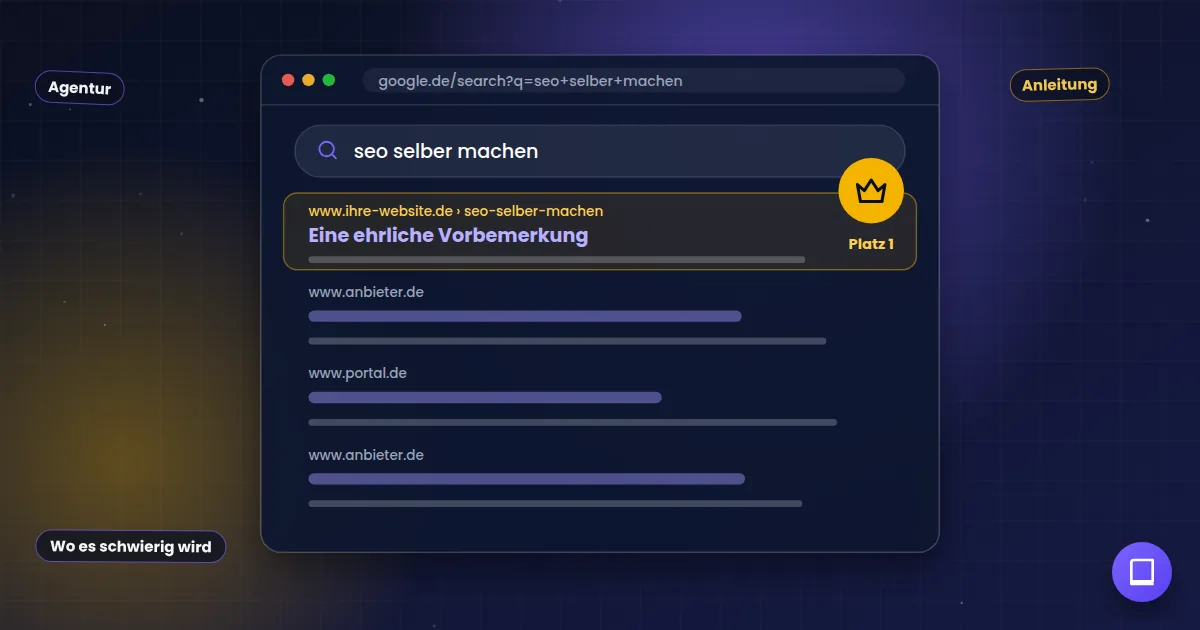Open the purple book icon button
Viewport: 1200px width, 630px height.
[1142, 572]
